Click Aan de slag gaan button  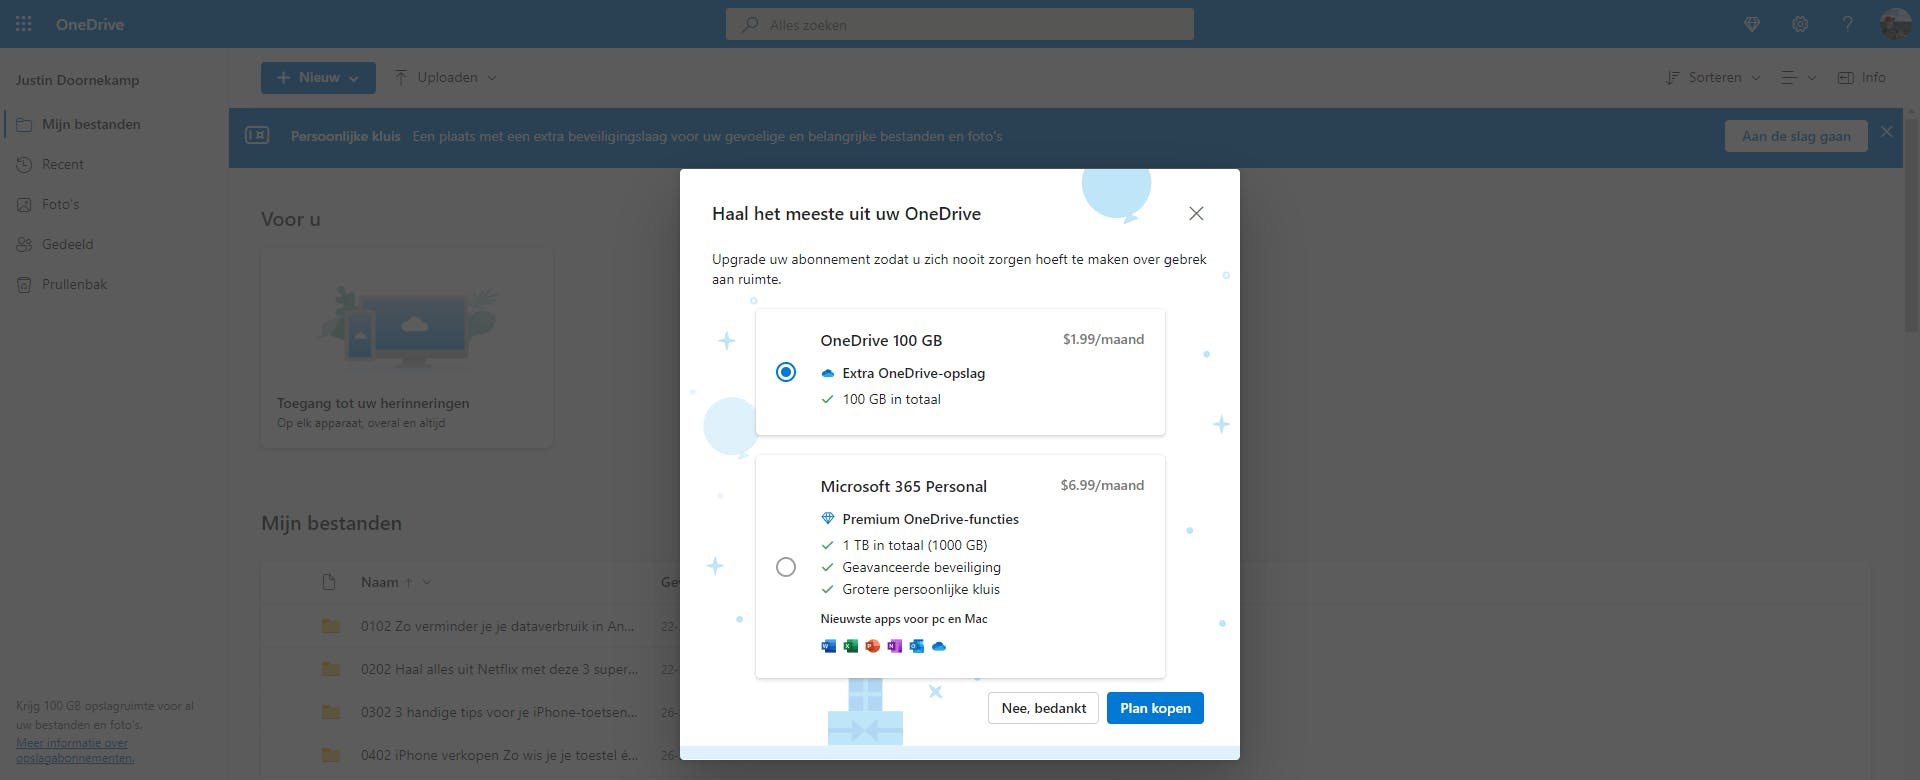(1796, 136)
